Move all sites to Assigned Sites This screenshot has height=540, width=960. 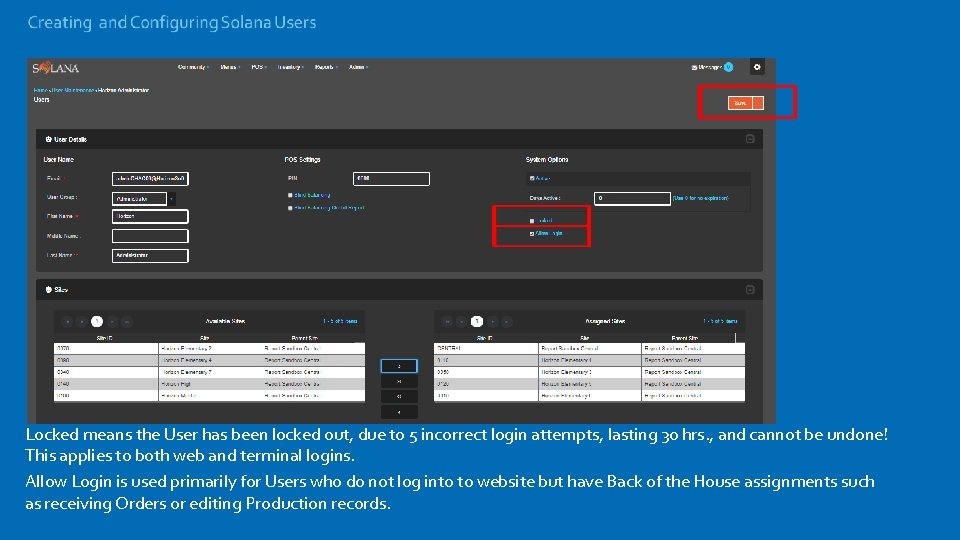(x=399, y=381)
